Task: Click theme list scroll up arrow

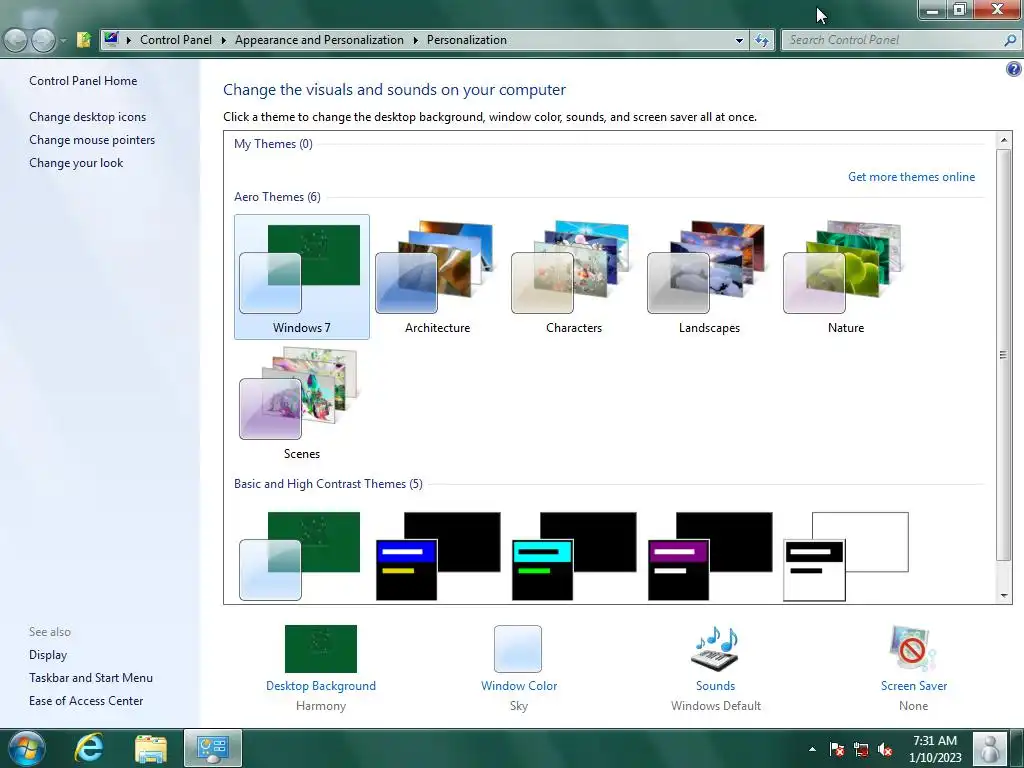Action: tap(1004, 140)
